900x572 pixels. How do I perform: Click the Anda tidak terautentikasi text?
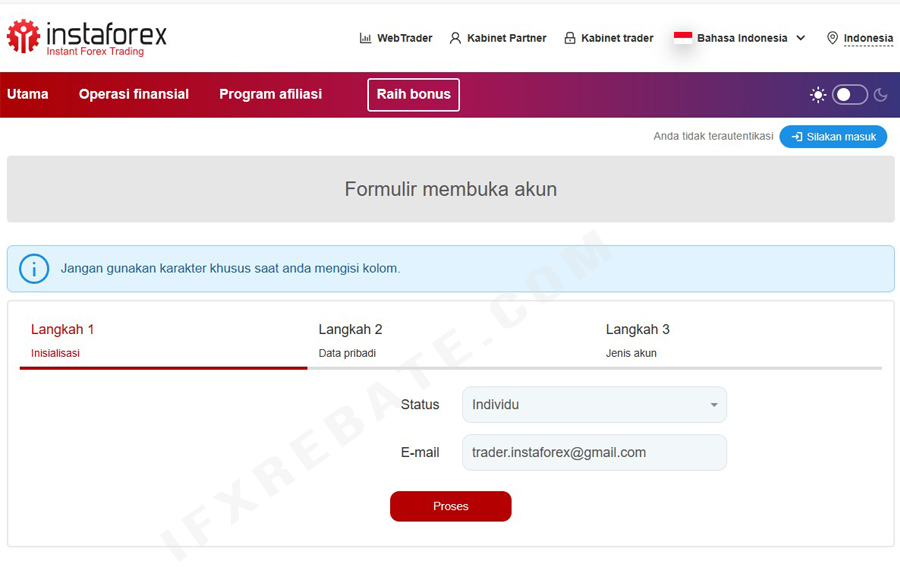click(713, 137)
